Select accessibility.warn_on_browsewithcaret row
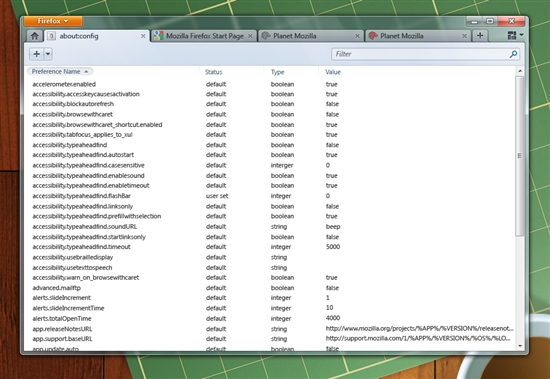Screen dimensions: 550x379 (270, 277)
